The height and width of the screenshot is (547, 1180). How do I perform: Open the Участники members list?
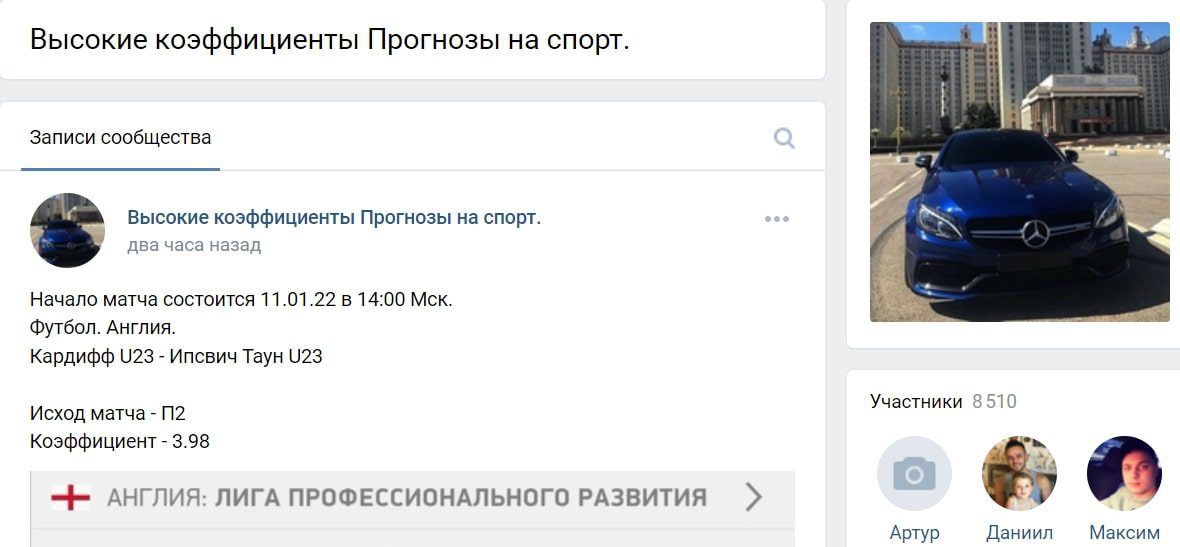(916, 402)
